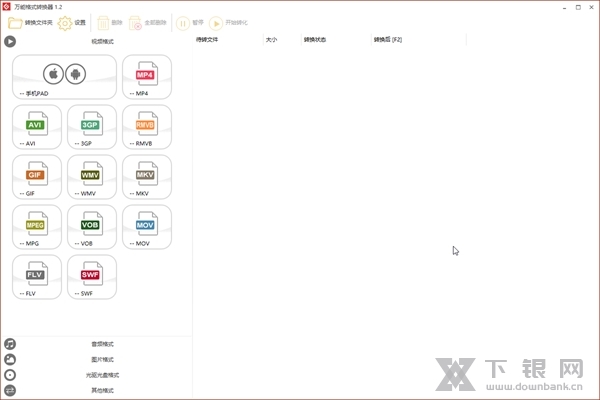Click the image format picture icon

10,359
